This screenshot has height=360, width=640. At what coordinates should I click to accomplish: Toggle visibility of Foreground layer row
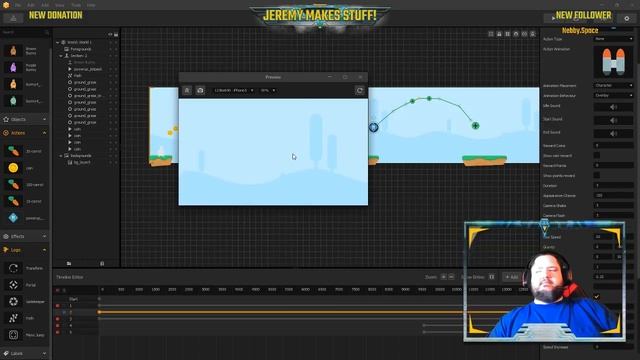[x=110, y=49]
